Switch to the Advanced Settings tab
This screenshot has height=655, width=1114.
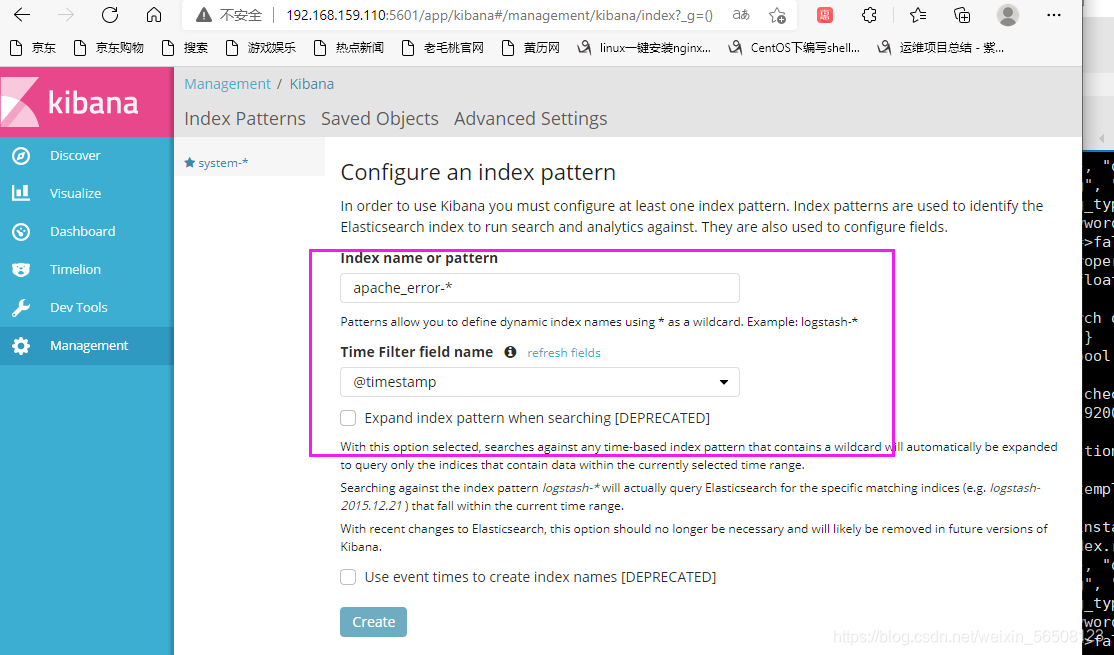(531, 119)
